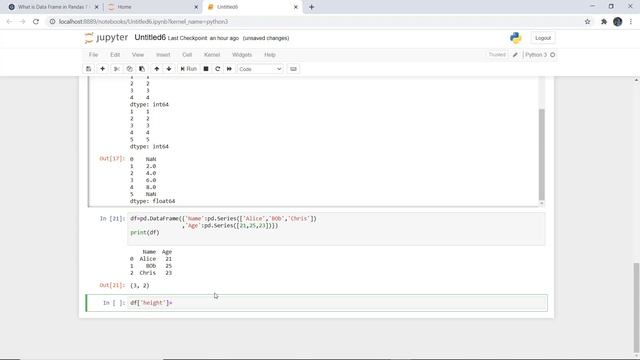
Task: Restart the kernel icon
Action: pos(218,69)
